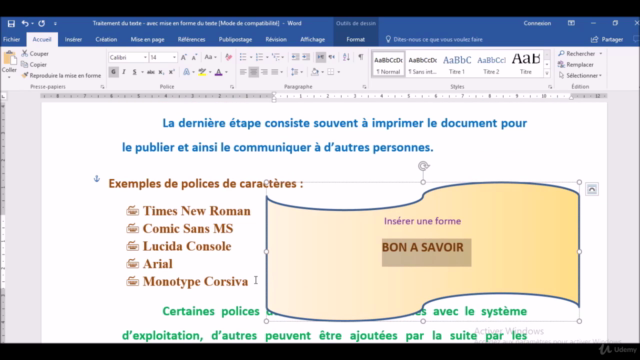Insert a numbered list
This screenshot has width=640, height=360.
tap(259, 57)
